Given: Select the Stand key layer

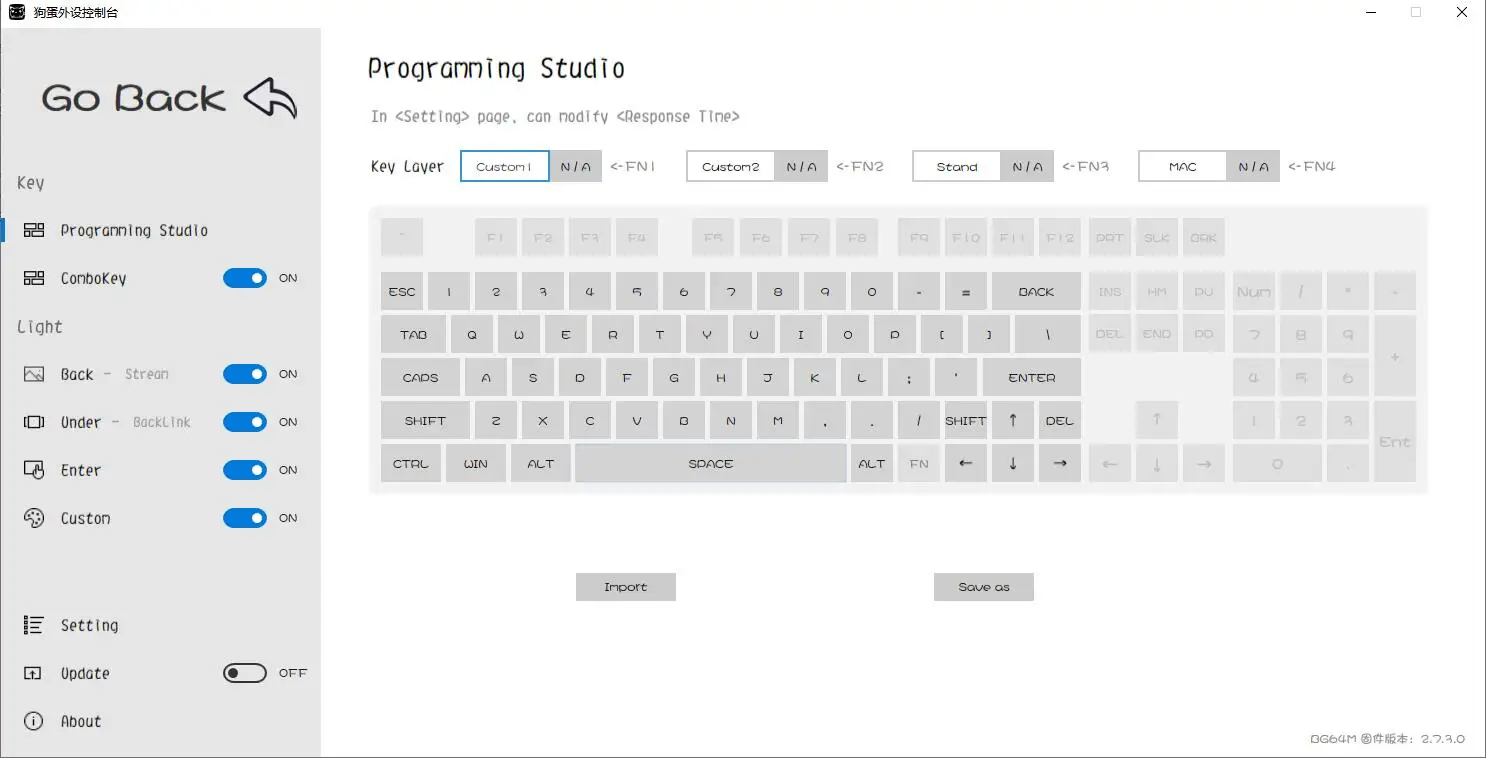Looking at the screenshot, I should [957, 166].
